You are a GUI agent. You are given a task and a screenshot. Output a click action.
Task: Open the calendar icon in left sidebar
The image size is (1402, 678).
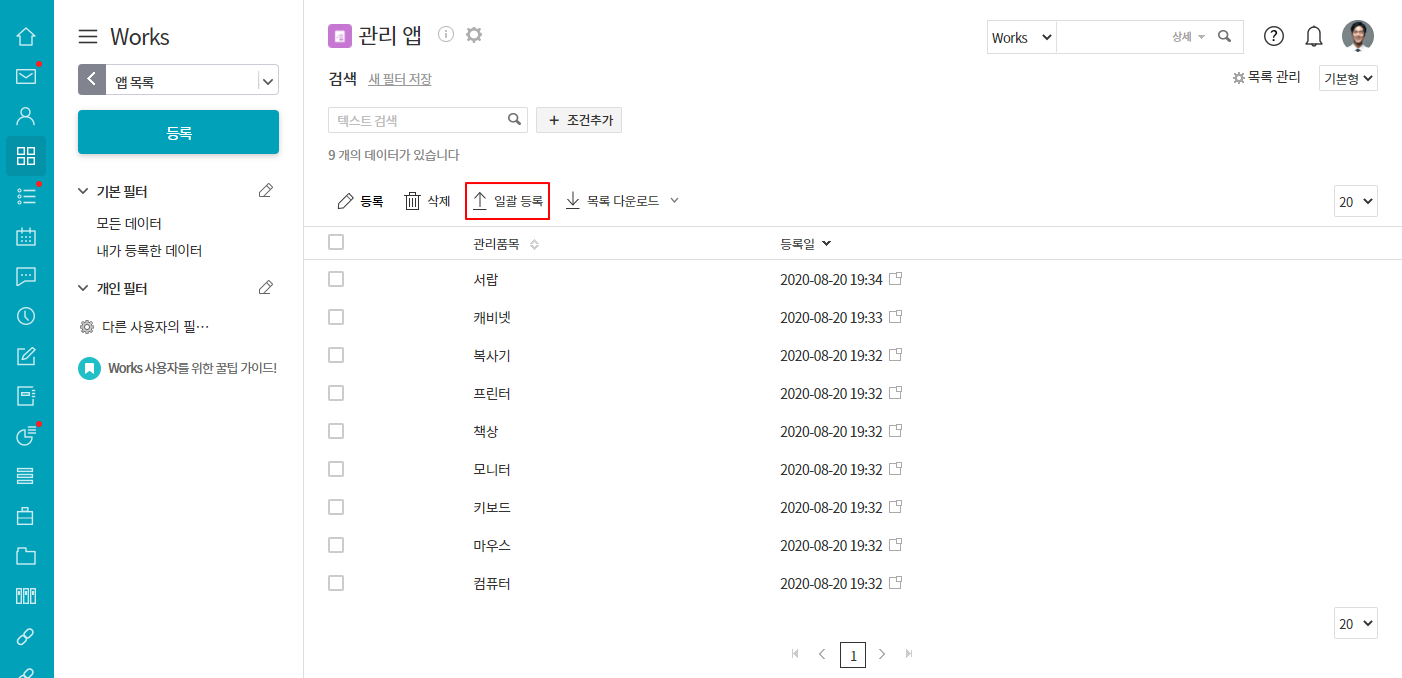click(x=26, y=236)
